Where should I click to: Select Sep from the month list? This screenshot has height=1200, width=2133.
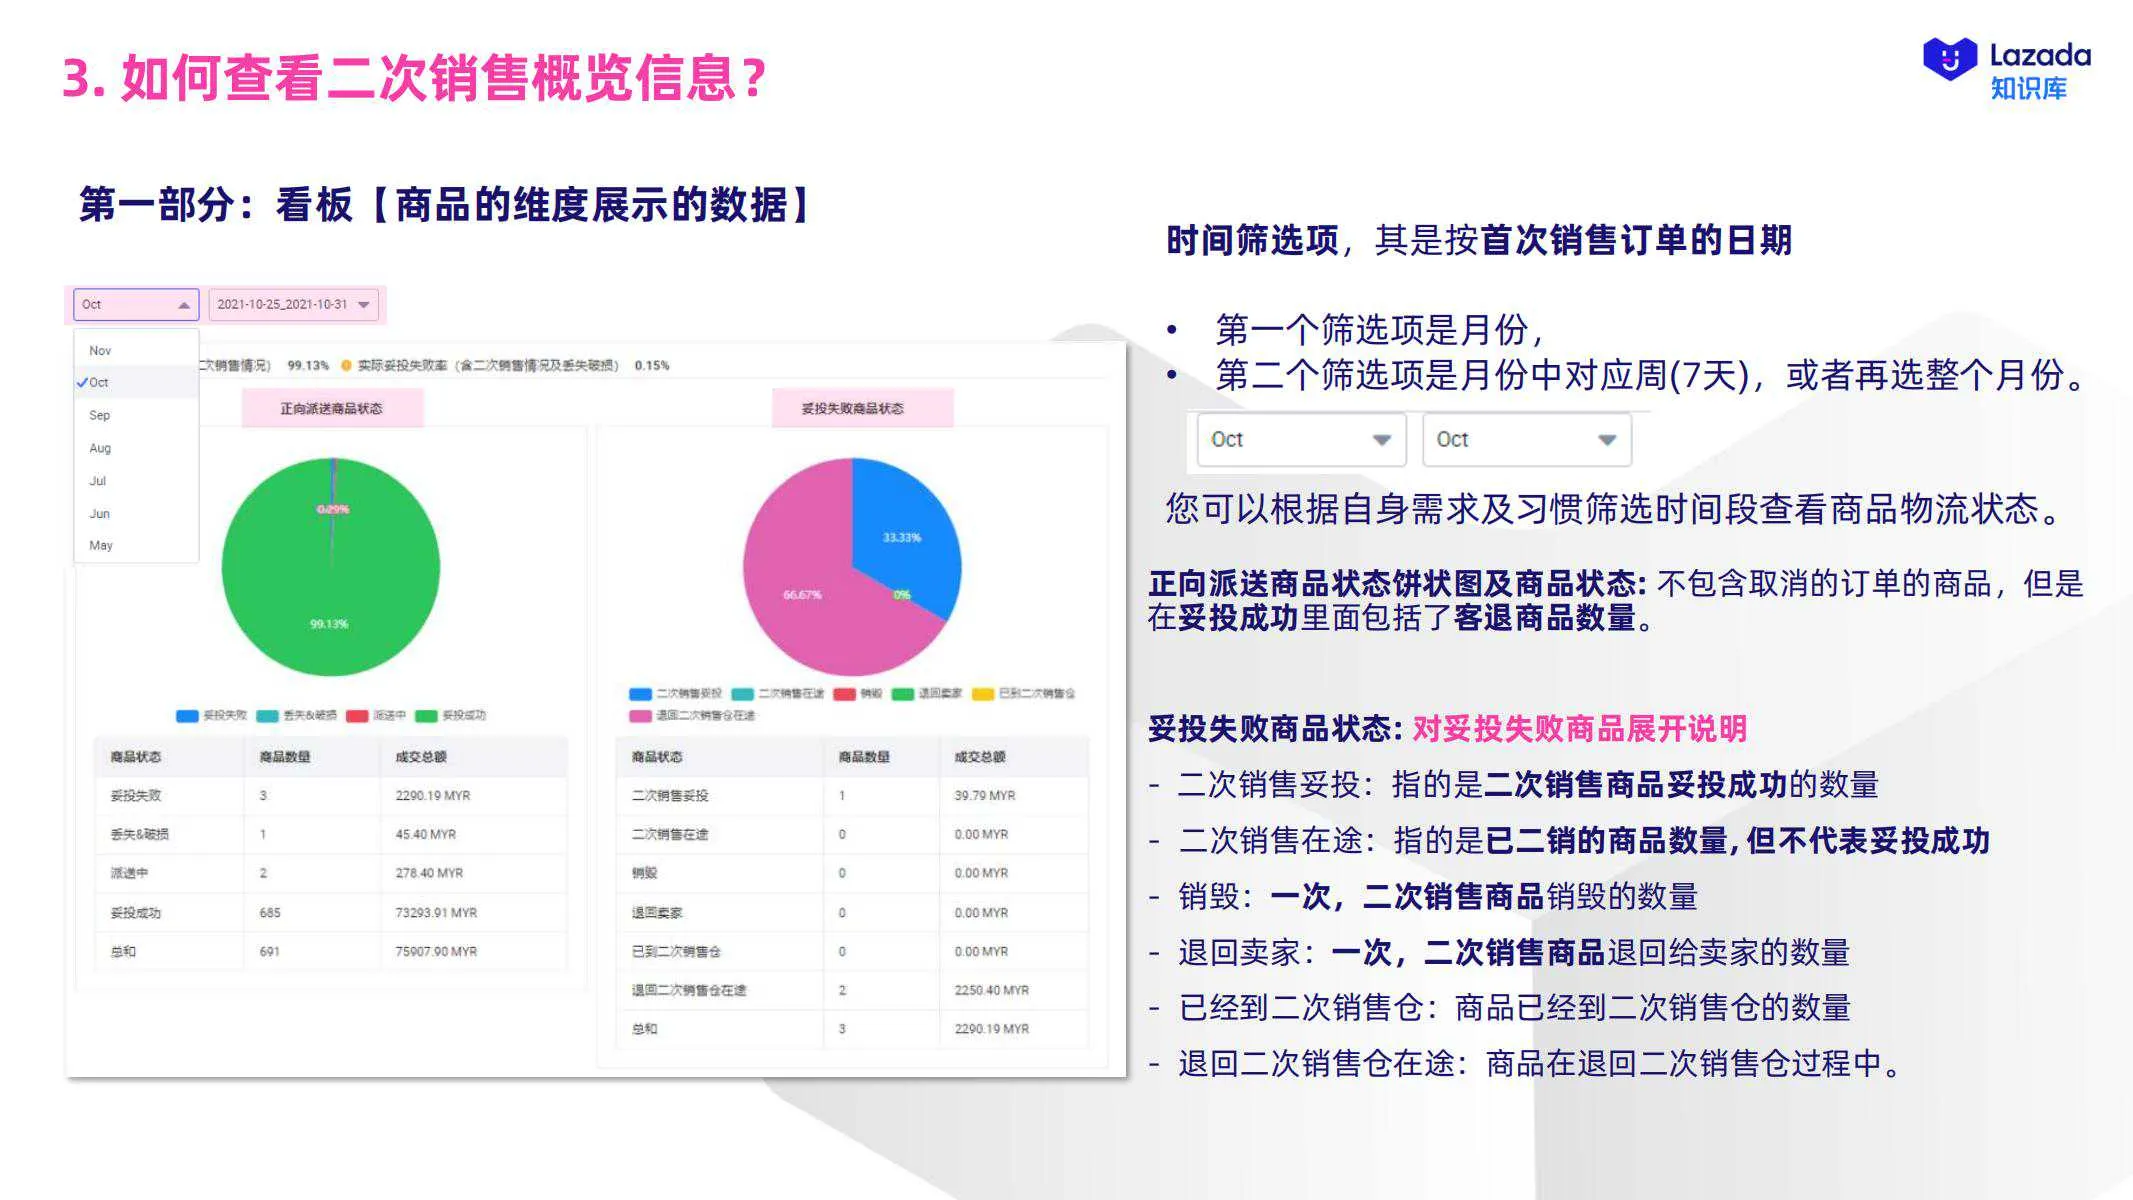click(99, 415)
